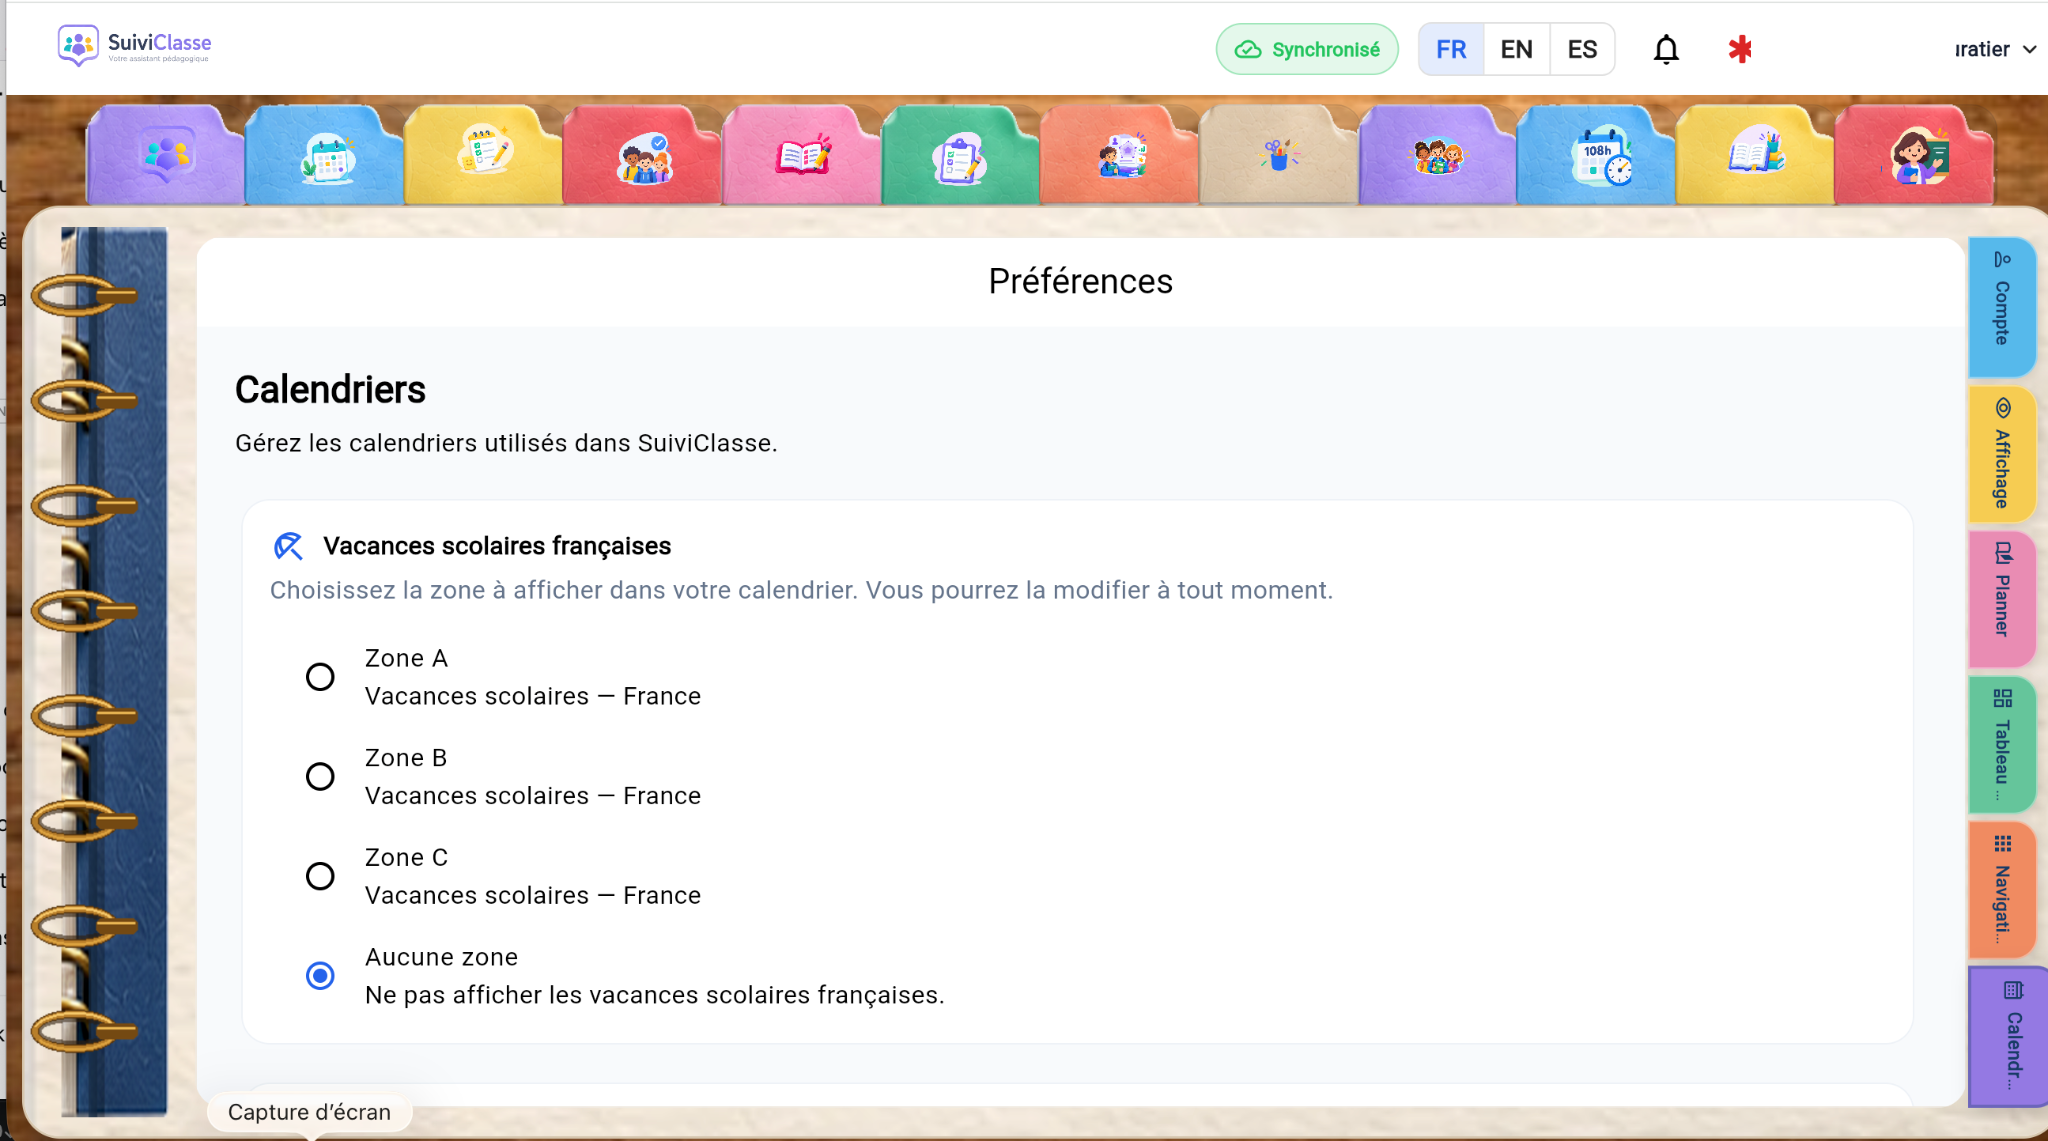Switch language to EN
The height and width of the screenshot is (1141, 2048).
[x=1517, y=49]
